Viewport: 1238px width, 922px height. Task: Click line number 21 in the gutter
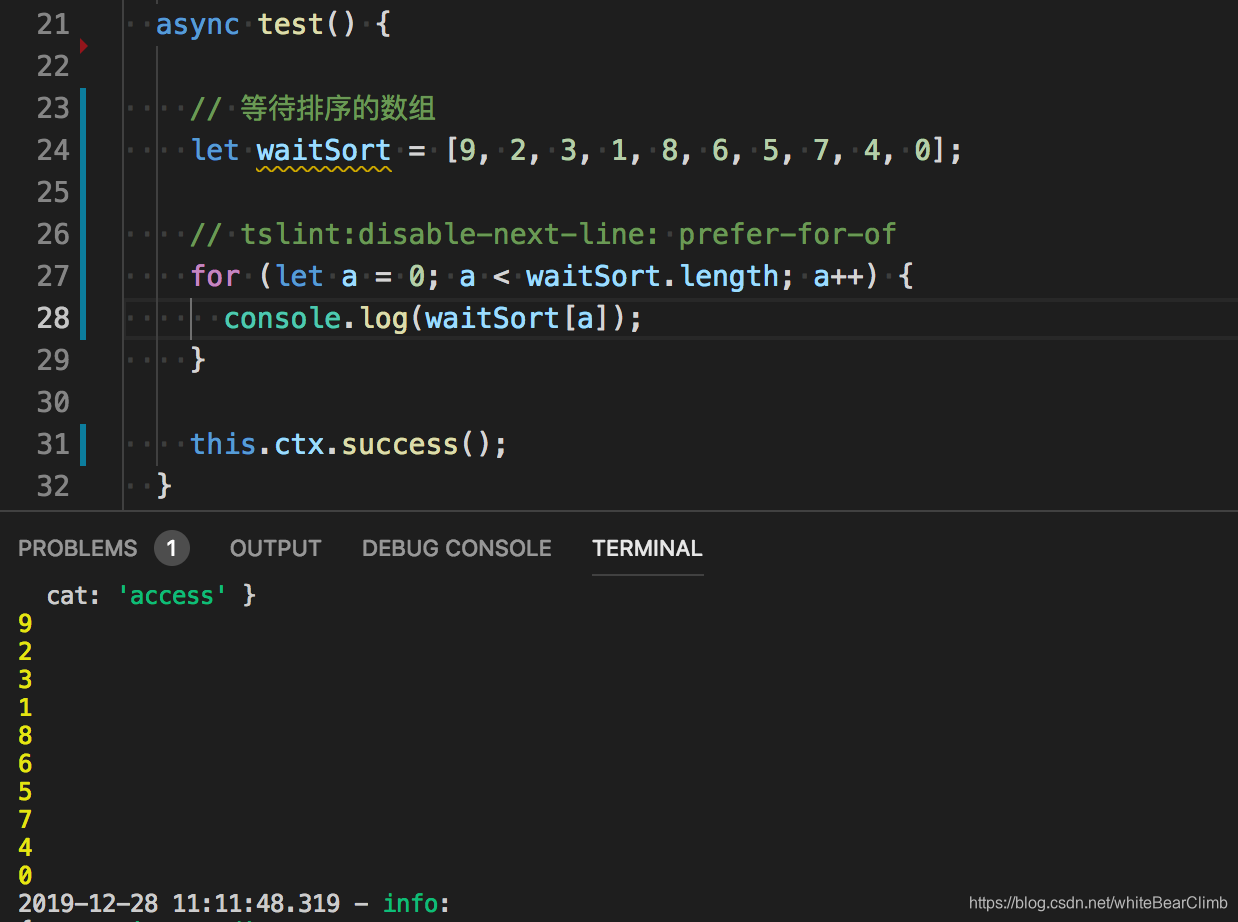[53, 24]
